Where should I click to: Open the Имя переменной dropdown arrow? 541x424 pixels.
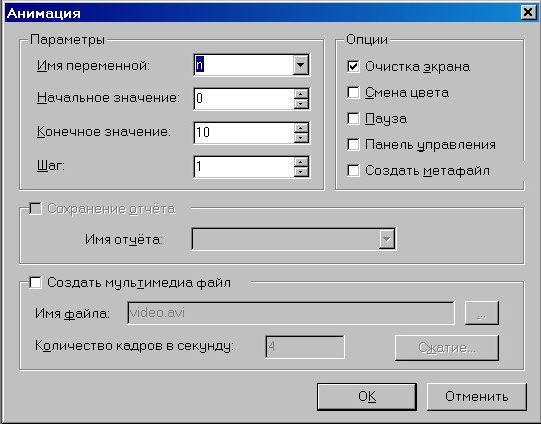coord(301,65)
